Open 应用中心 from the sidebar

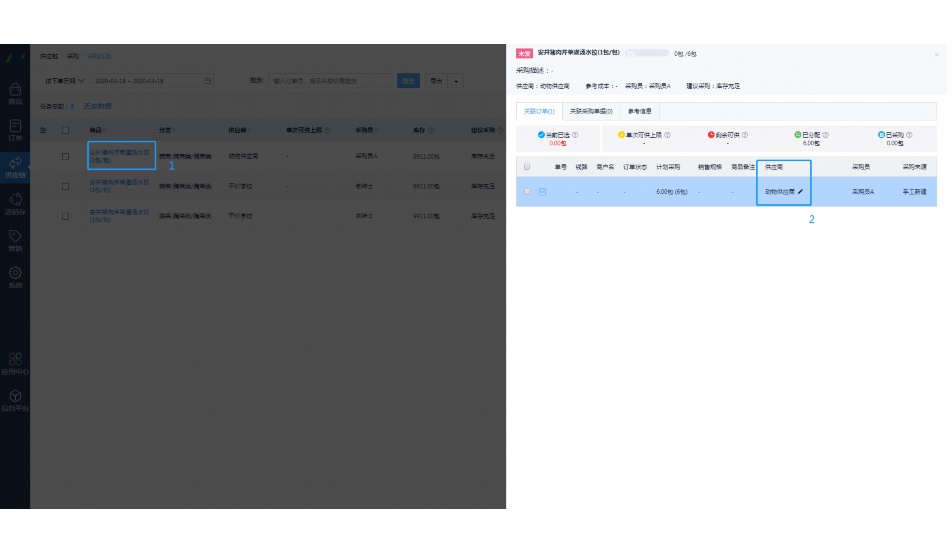coord(15,362)
